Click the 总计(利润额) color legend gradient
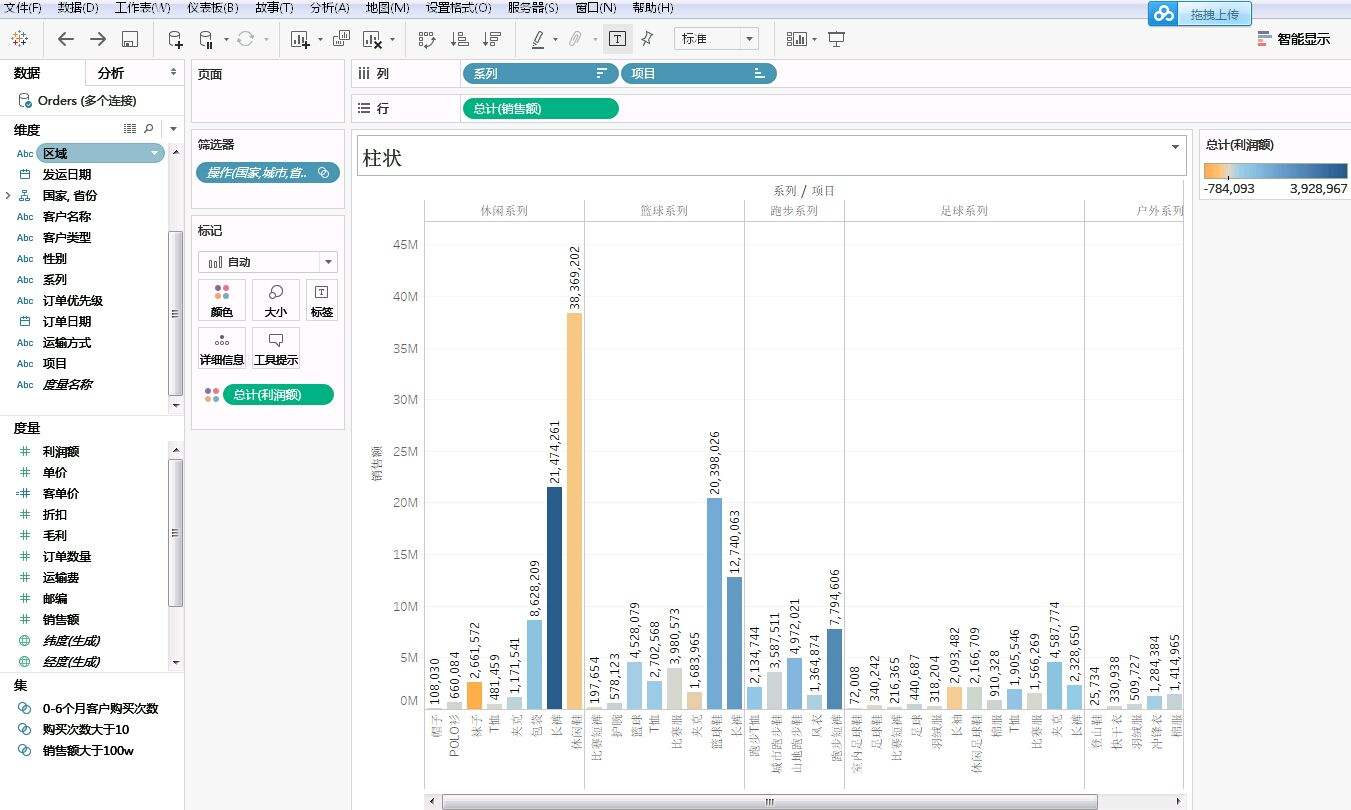 tap(1275, 171)
